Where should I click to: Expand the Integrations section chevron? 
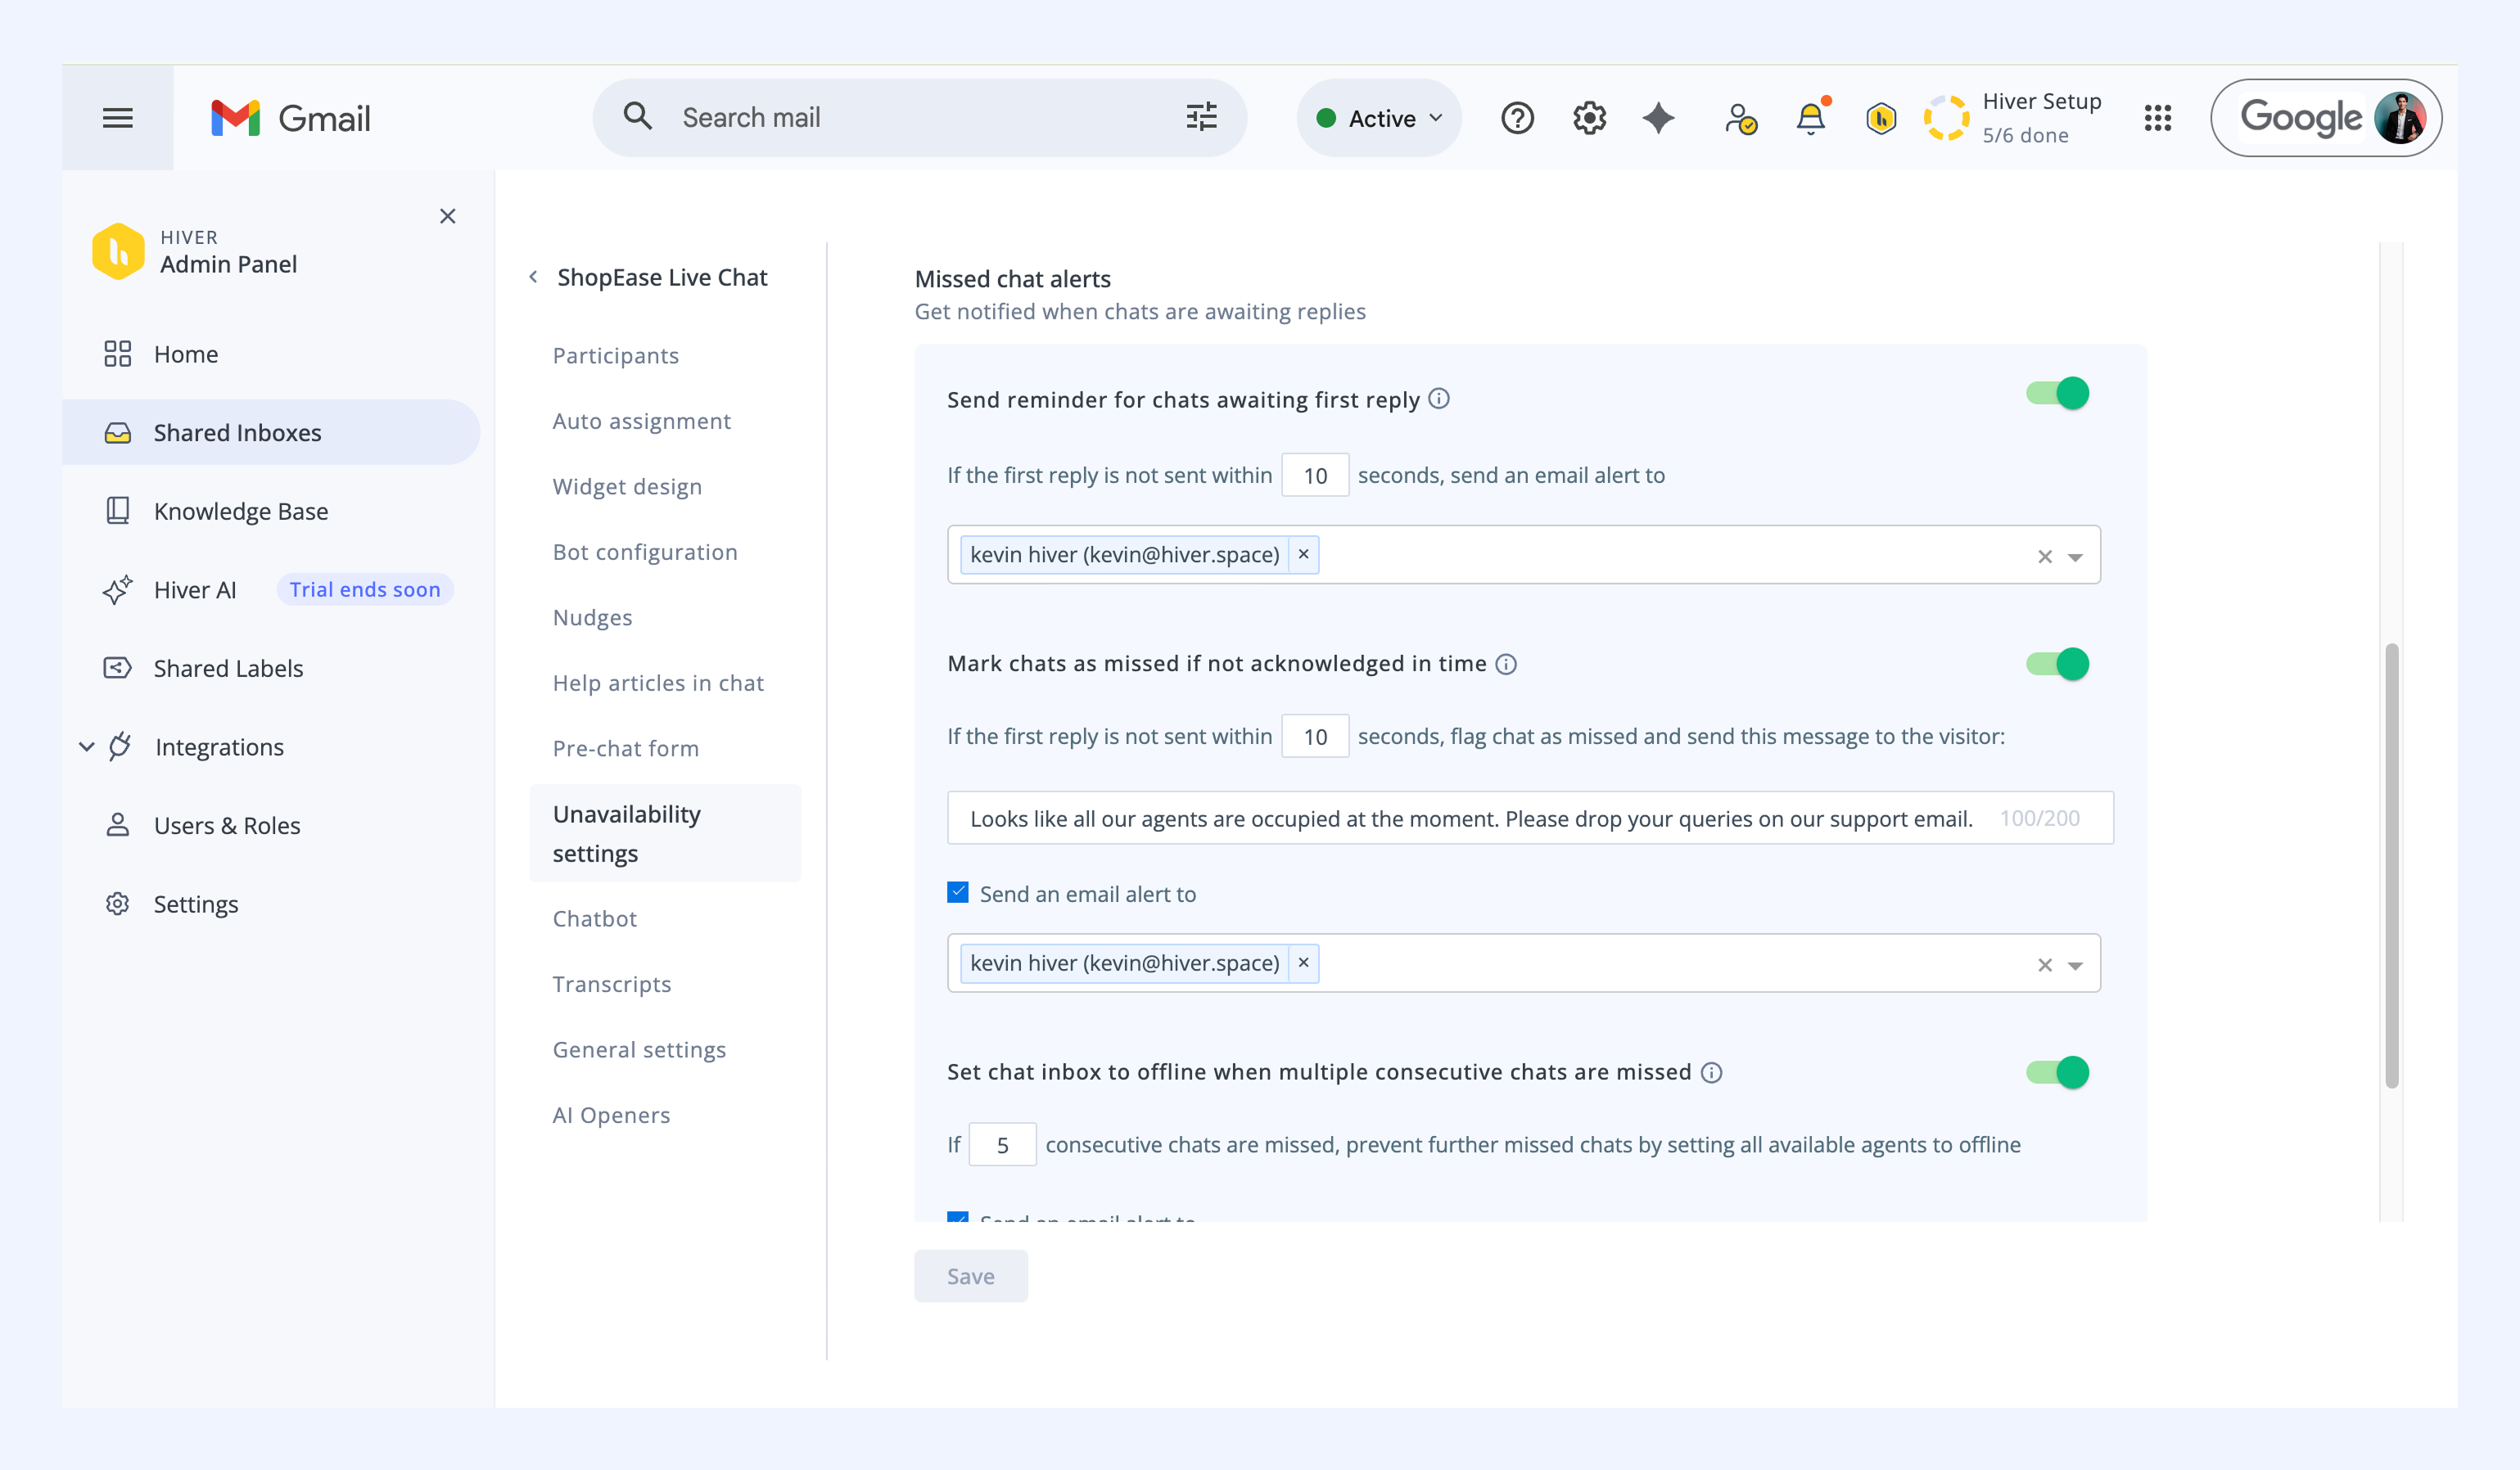tap(87, 747)
